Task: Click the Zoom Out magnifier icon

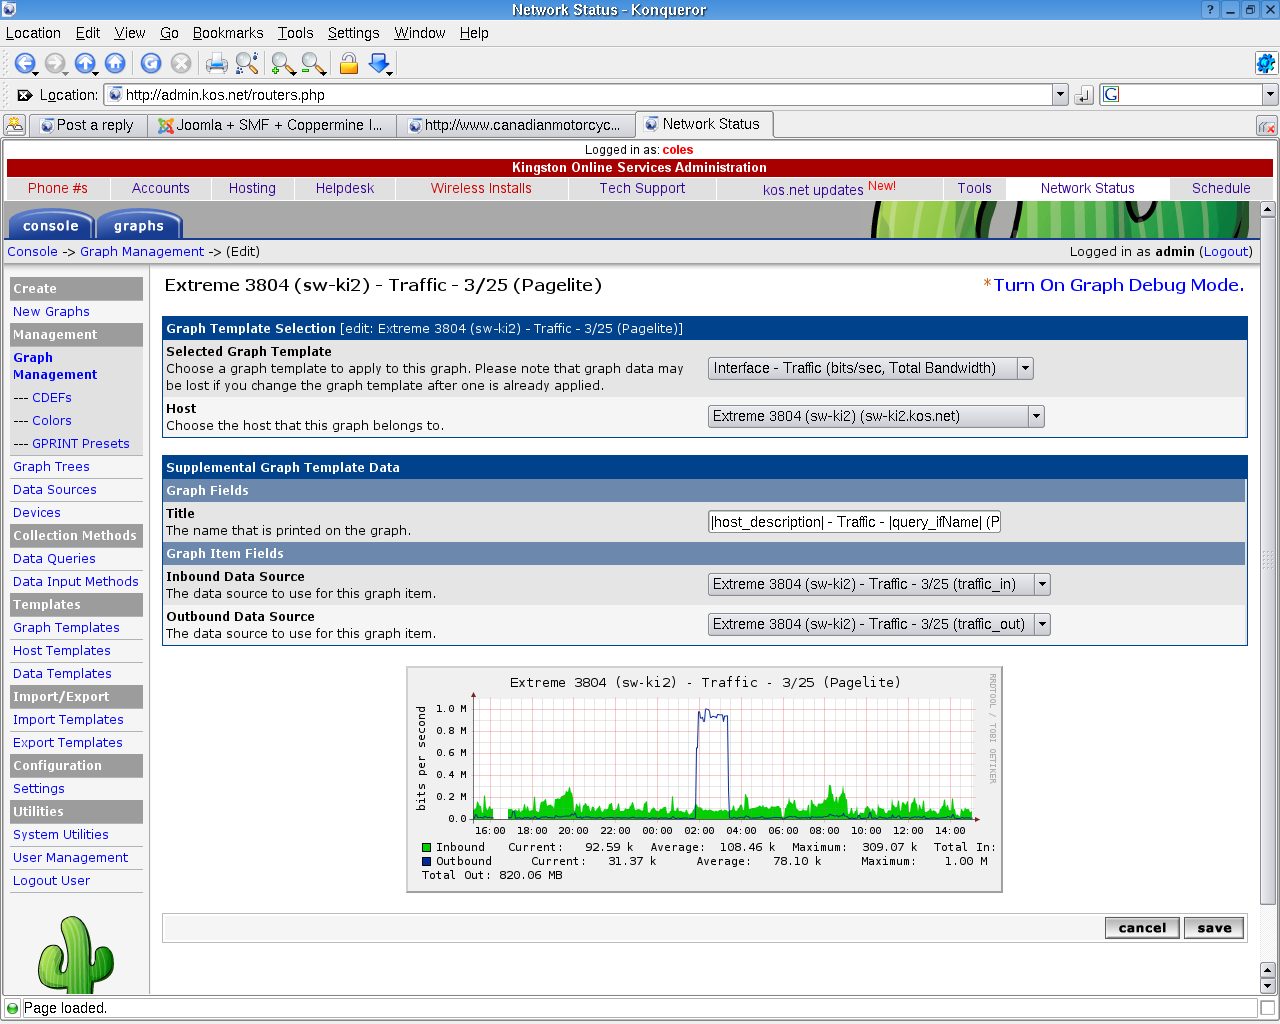Action: point(313,64)
